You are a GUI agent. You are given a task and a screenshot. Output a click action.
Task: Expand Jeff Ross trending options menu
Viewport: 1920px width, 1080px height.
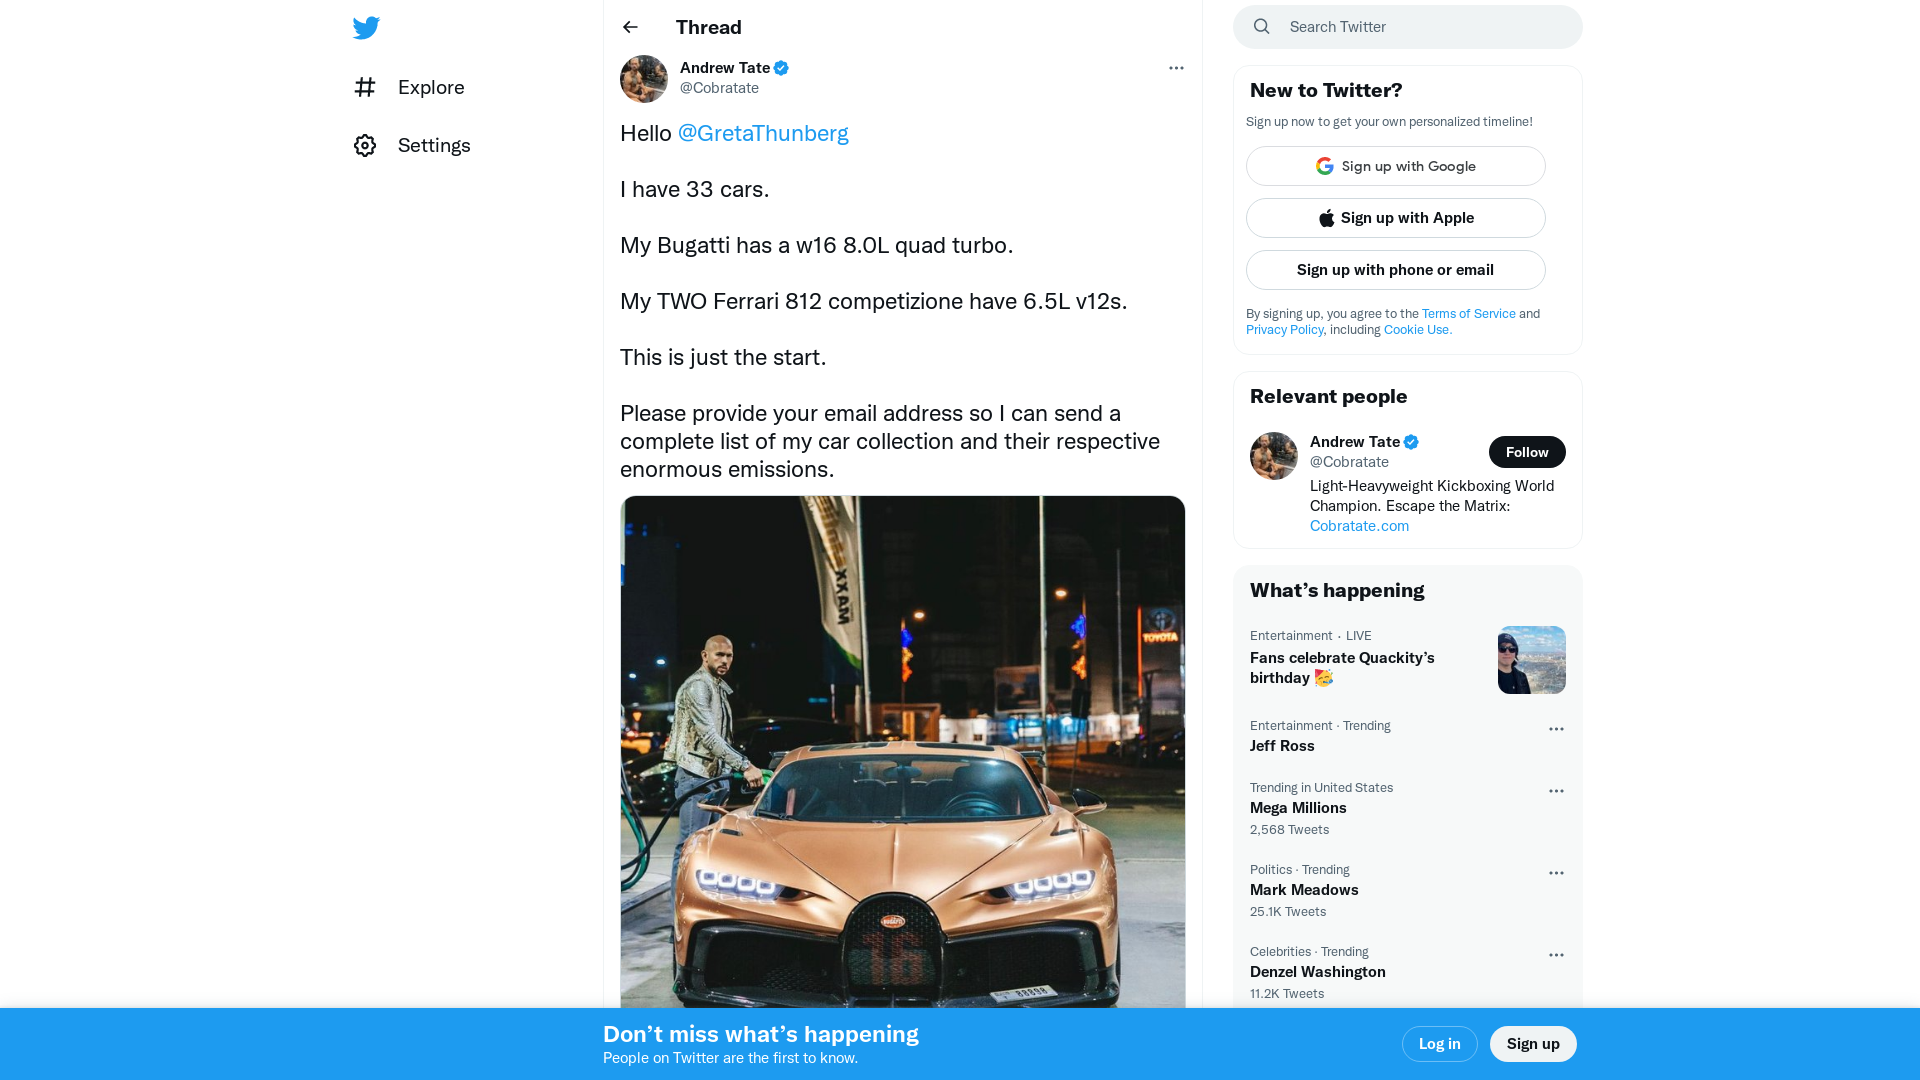[1556, 728]
